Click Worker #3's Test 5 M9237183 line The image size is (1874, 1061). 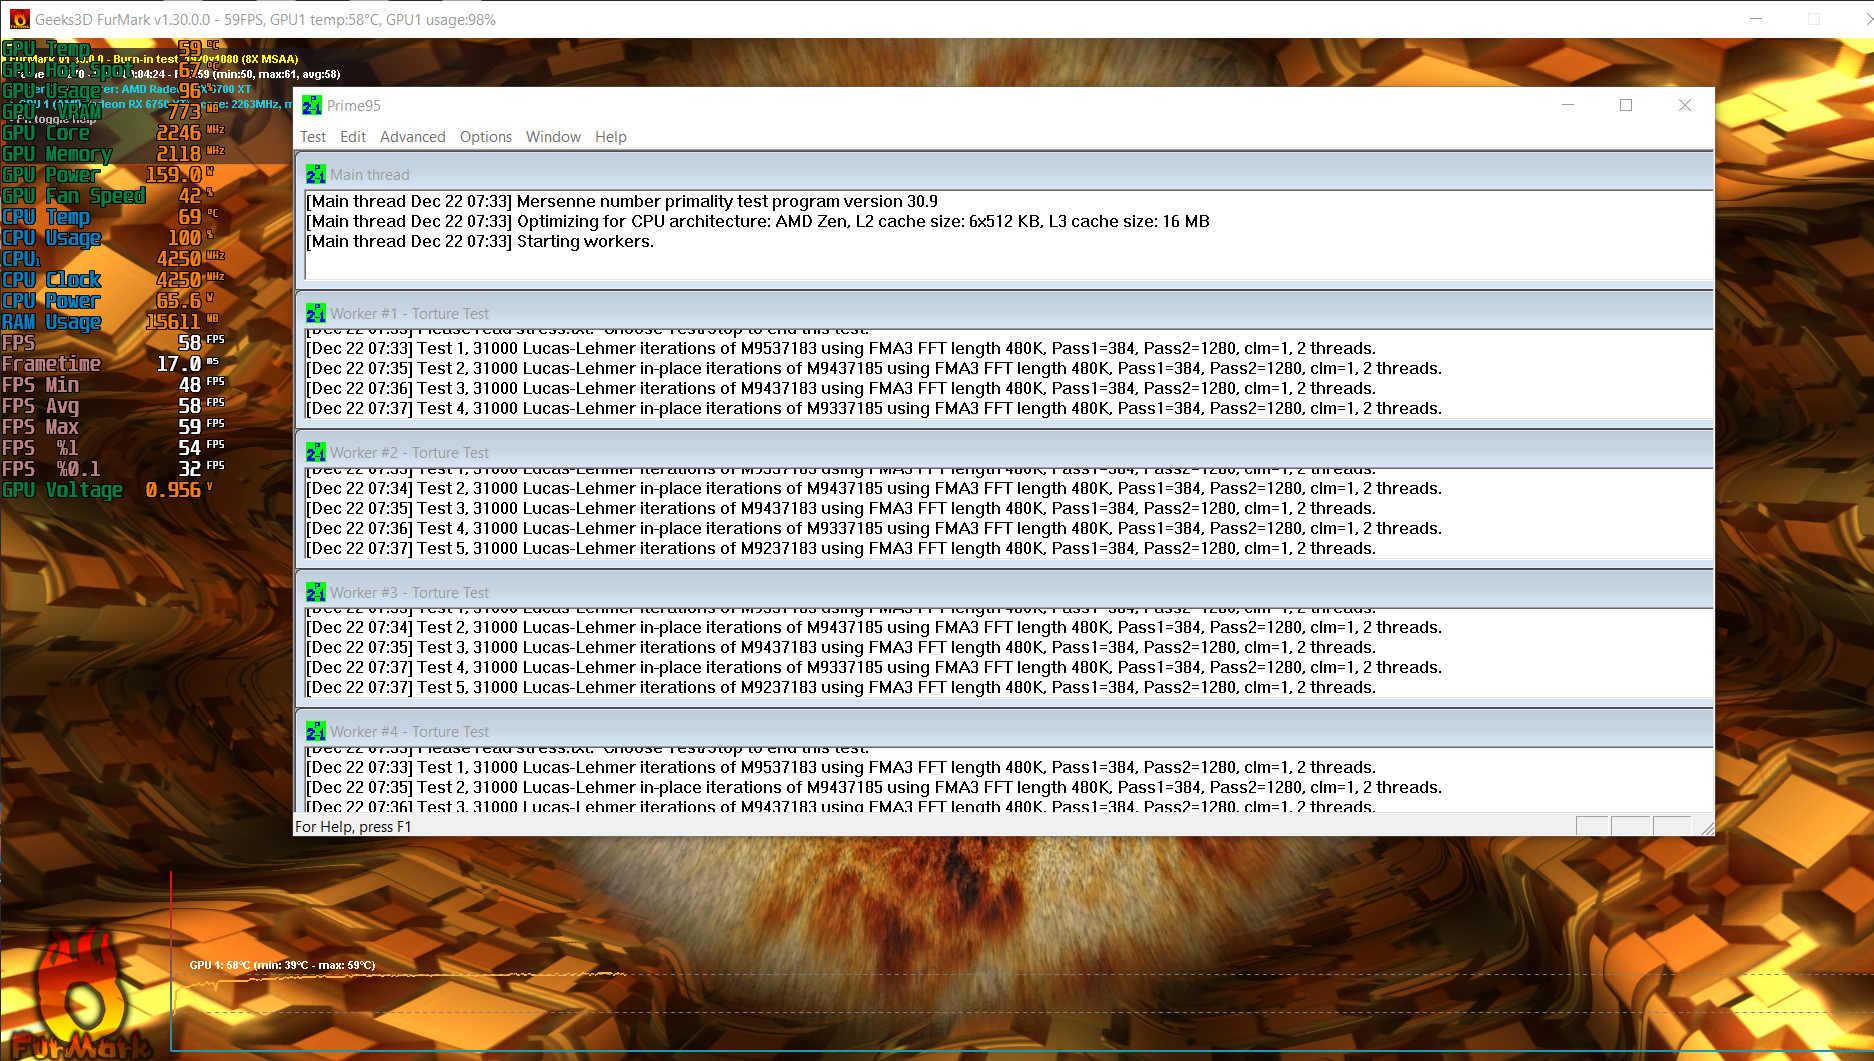coord(841,687)
